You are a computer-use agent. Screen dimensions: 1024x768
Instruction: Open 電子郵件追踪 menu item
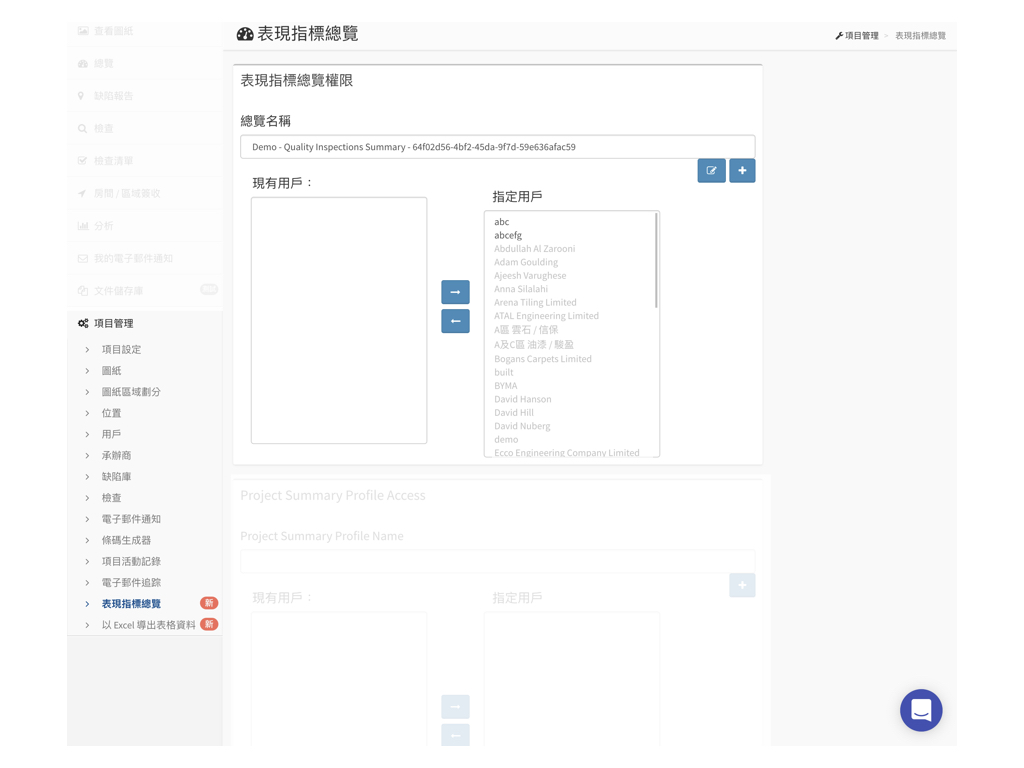pyautogui.click(x=131, y=583)
